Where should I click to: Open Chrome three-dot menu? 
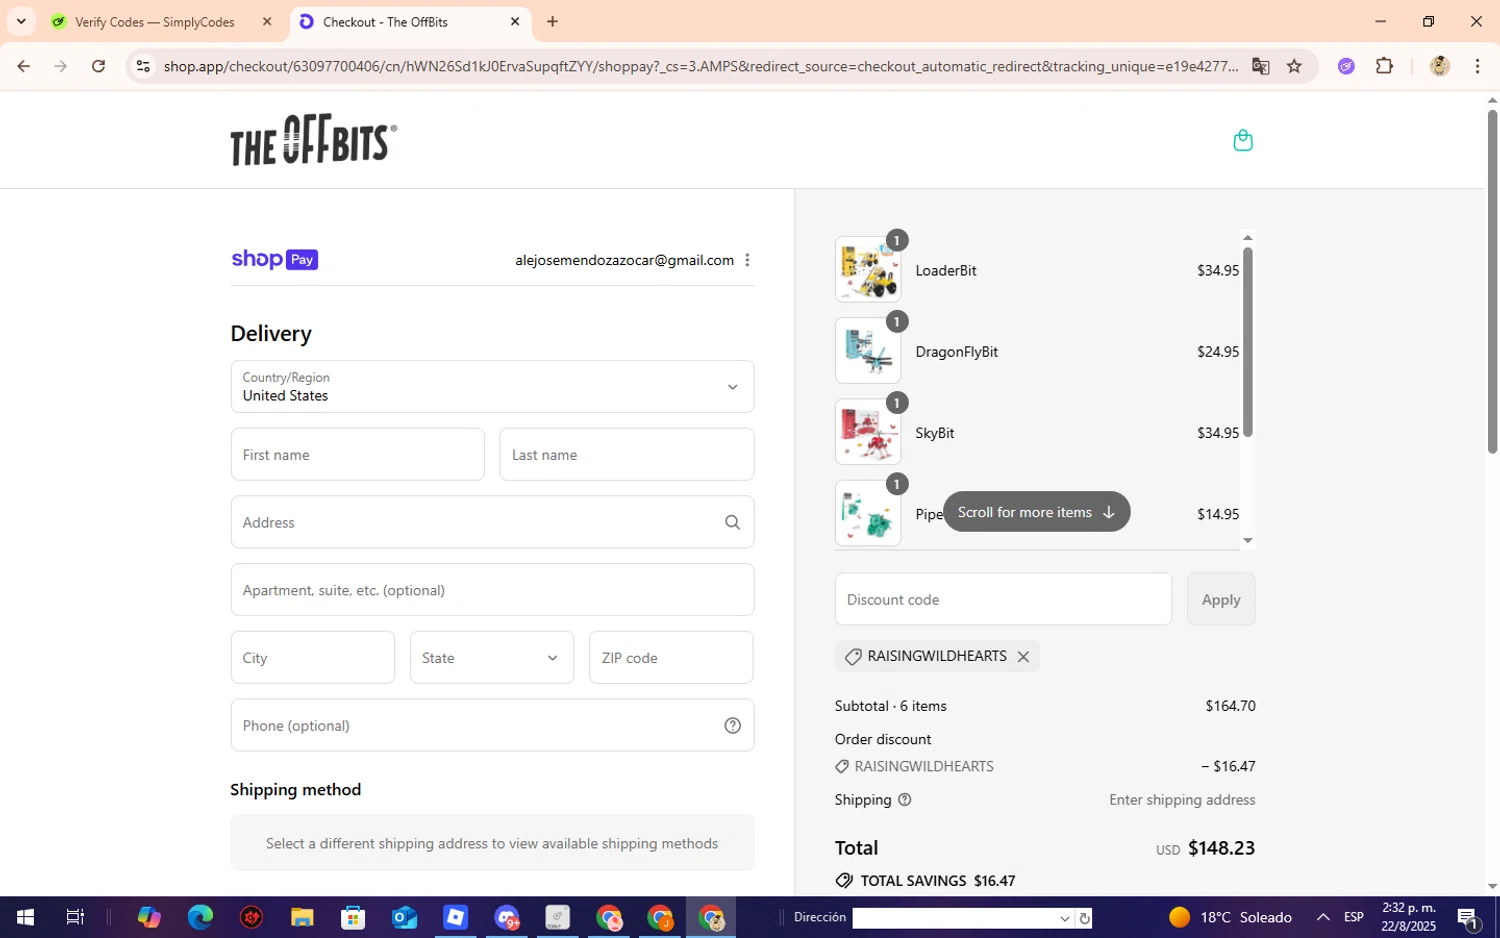[1477, 66]
